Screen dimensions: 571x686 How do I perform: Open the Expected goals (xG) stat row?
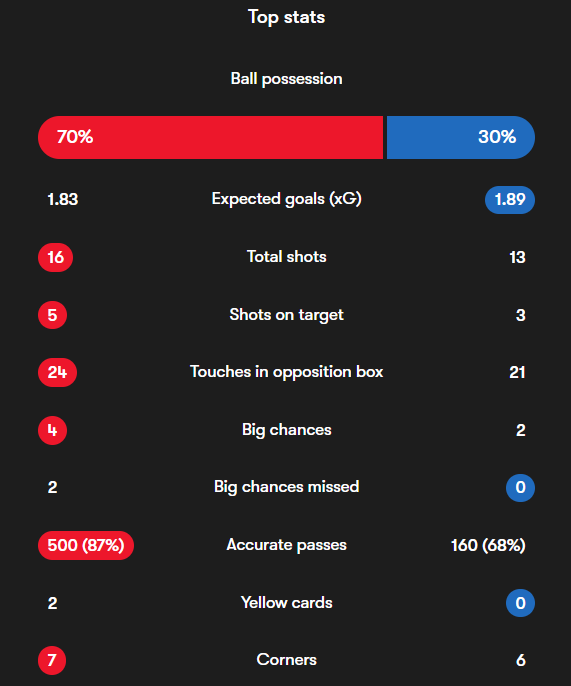pyautogui.click(x=287, y=200)
